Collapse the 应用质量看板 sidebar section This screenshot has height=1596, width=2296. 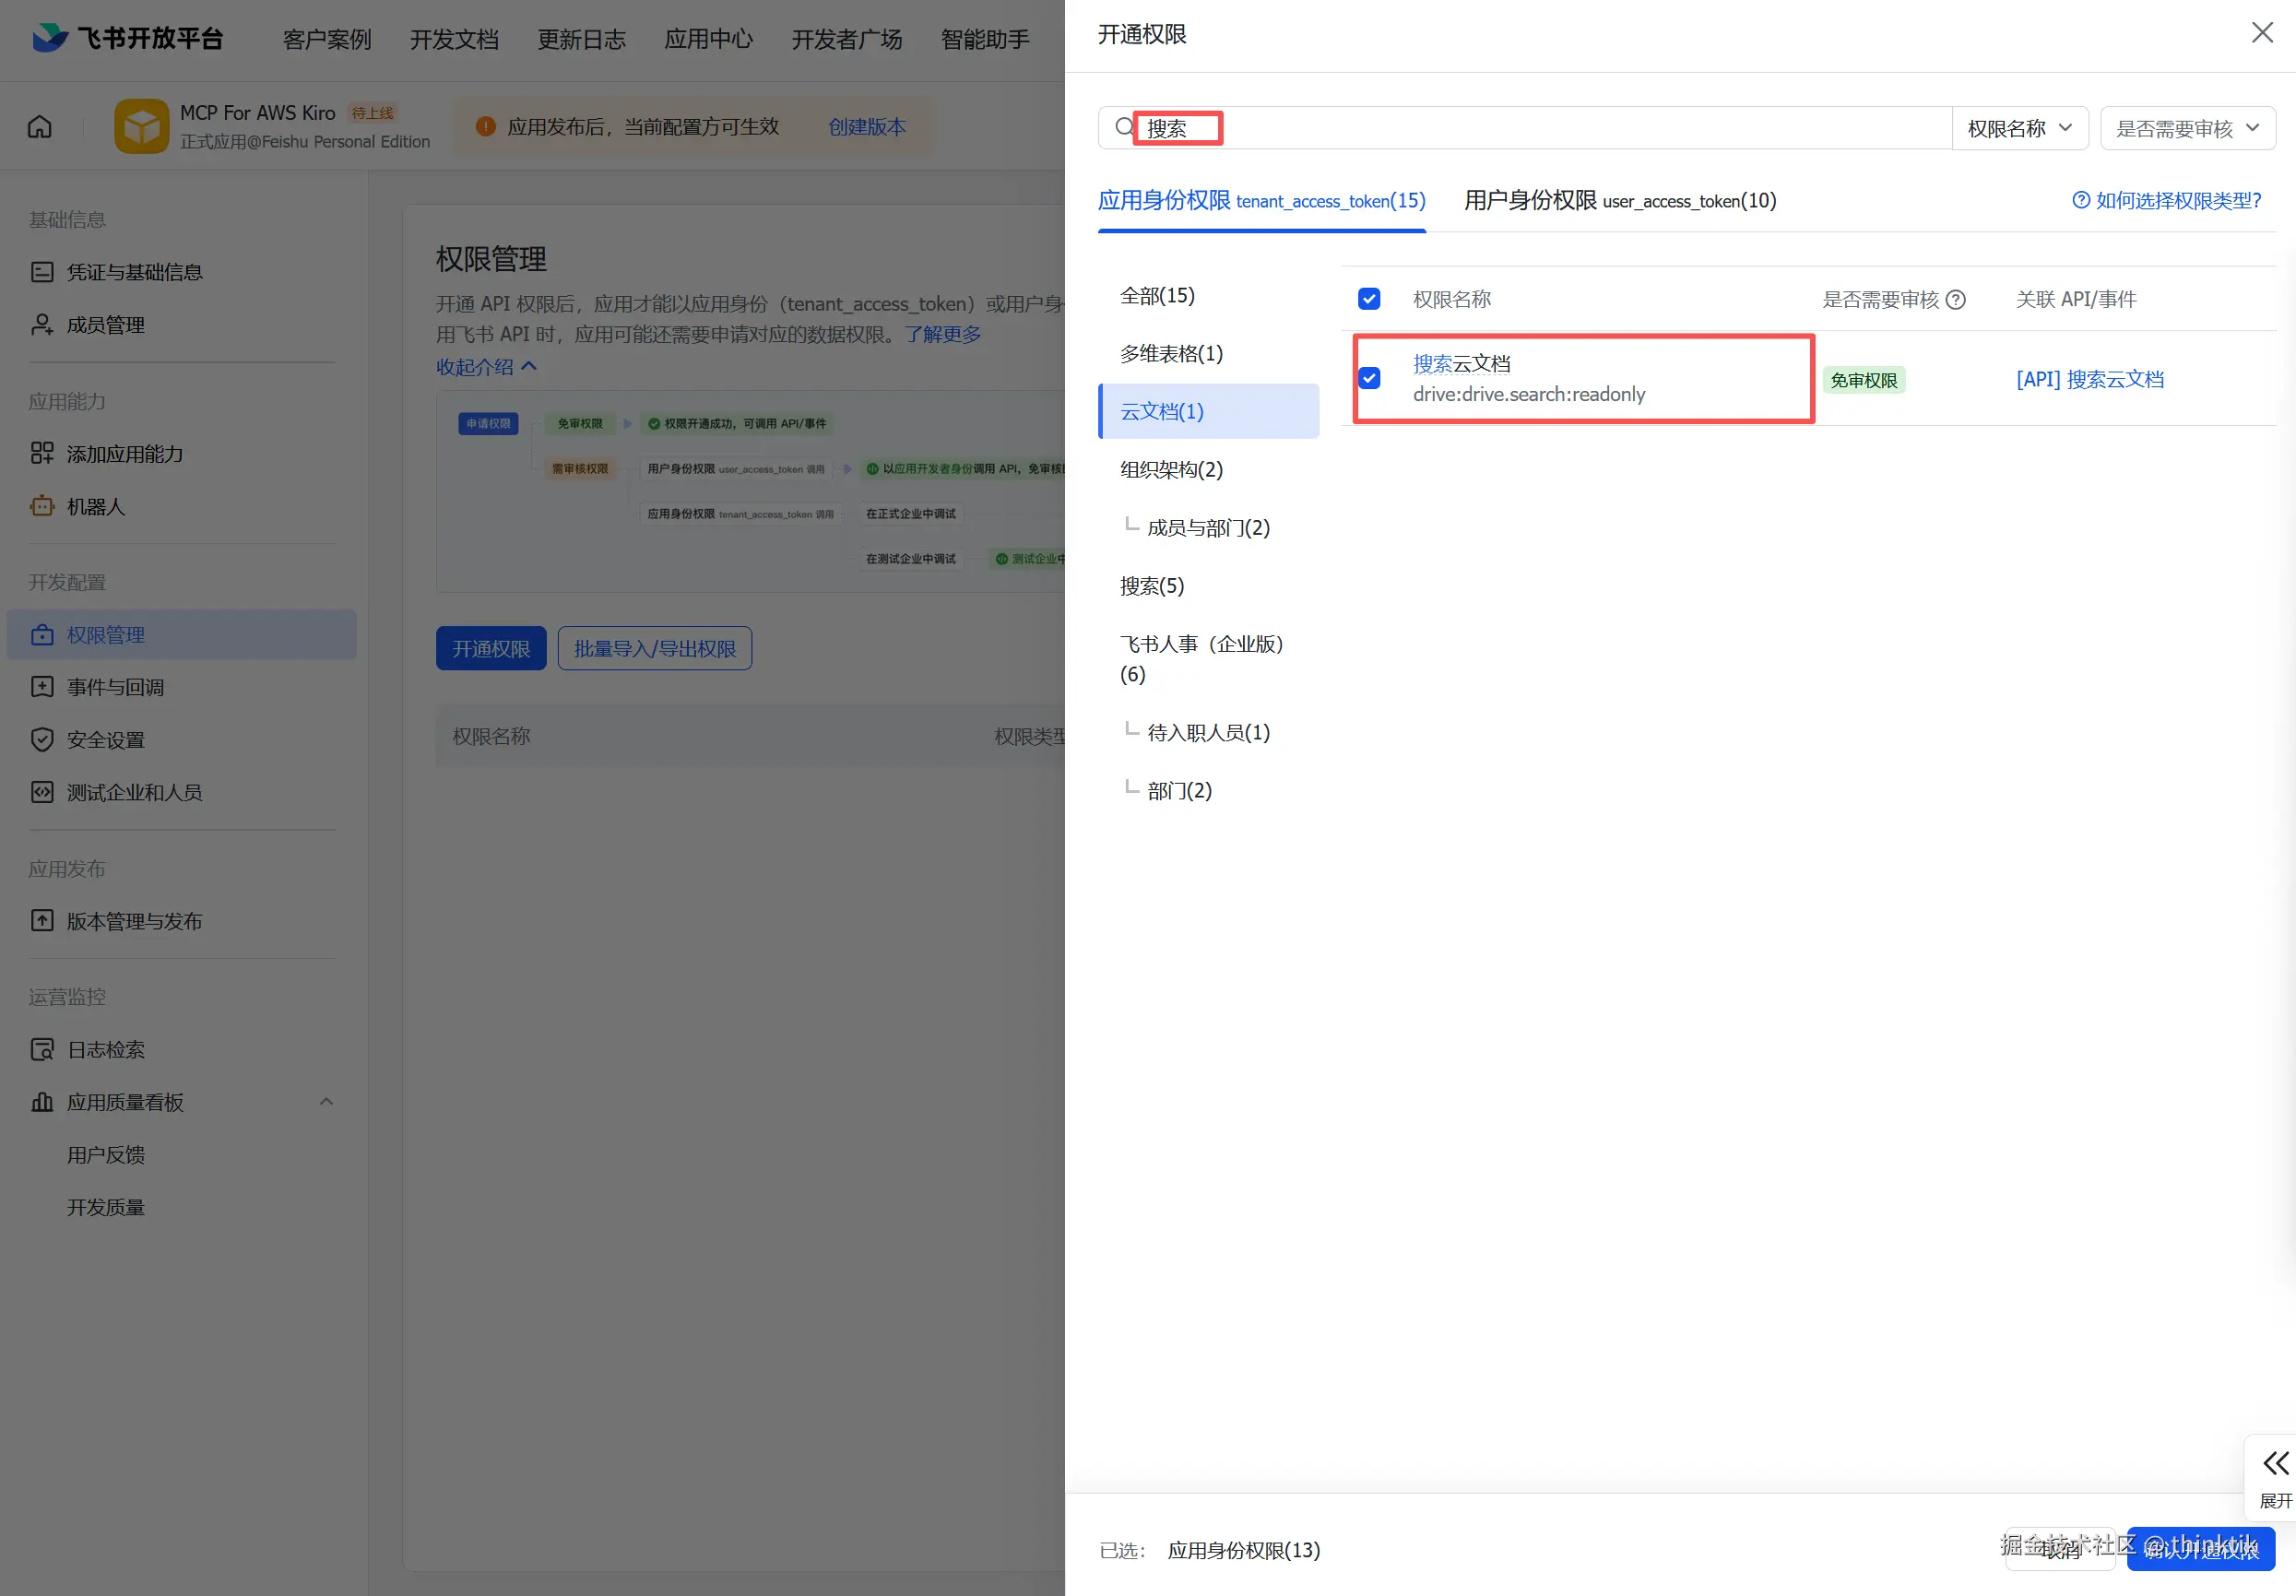point(326,1101)
